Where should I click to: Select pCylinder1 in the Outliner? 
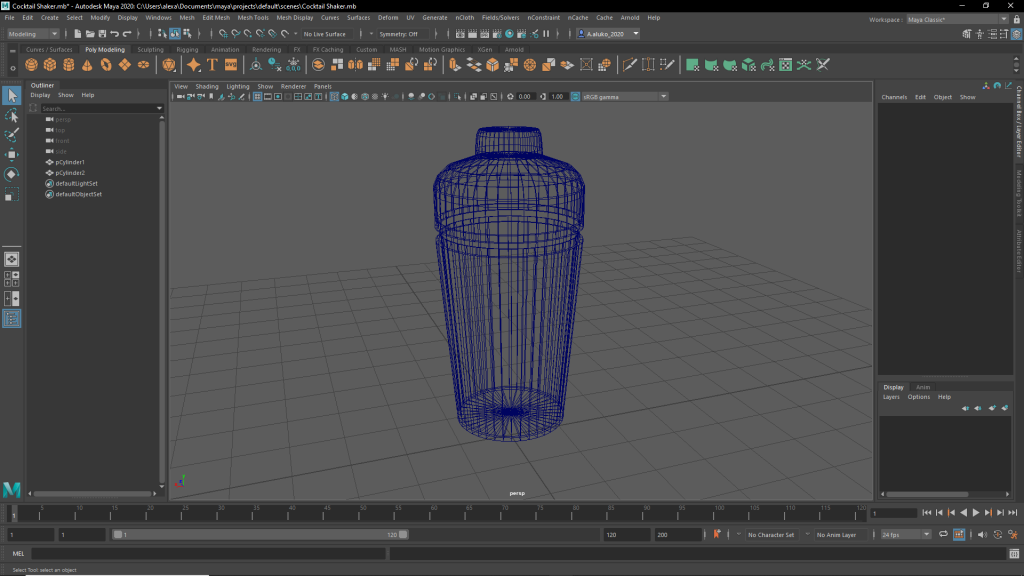(70, 162)
